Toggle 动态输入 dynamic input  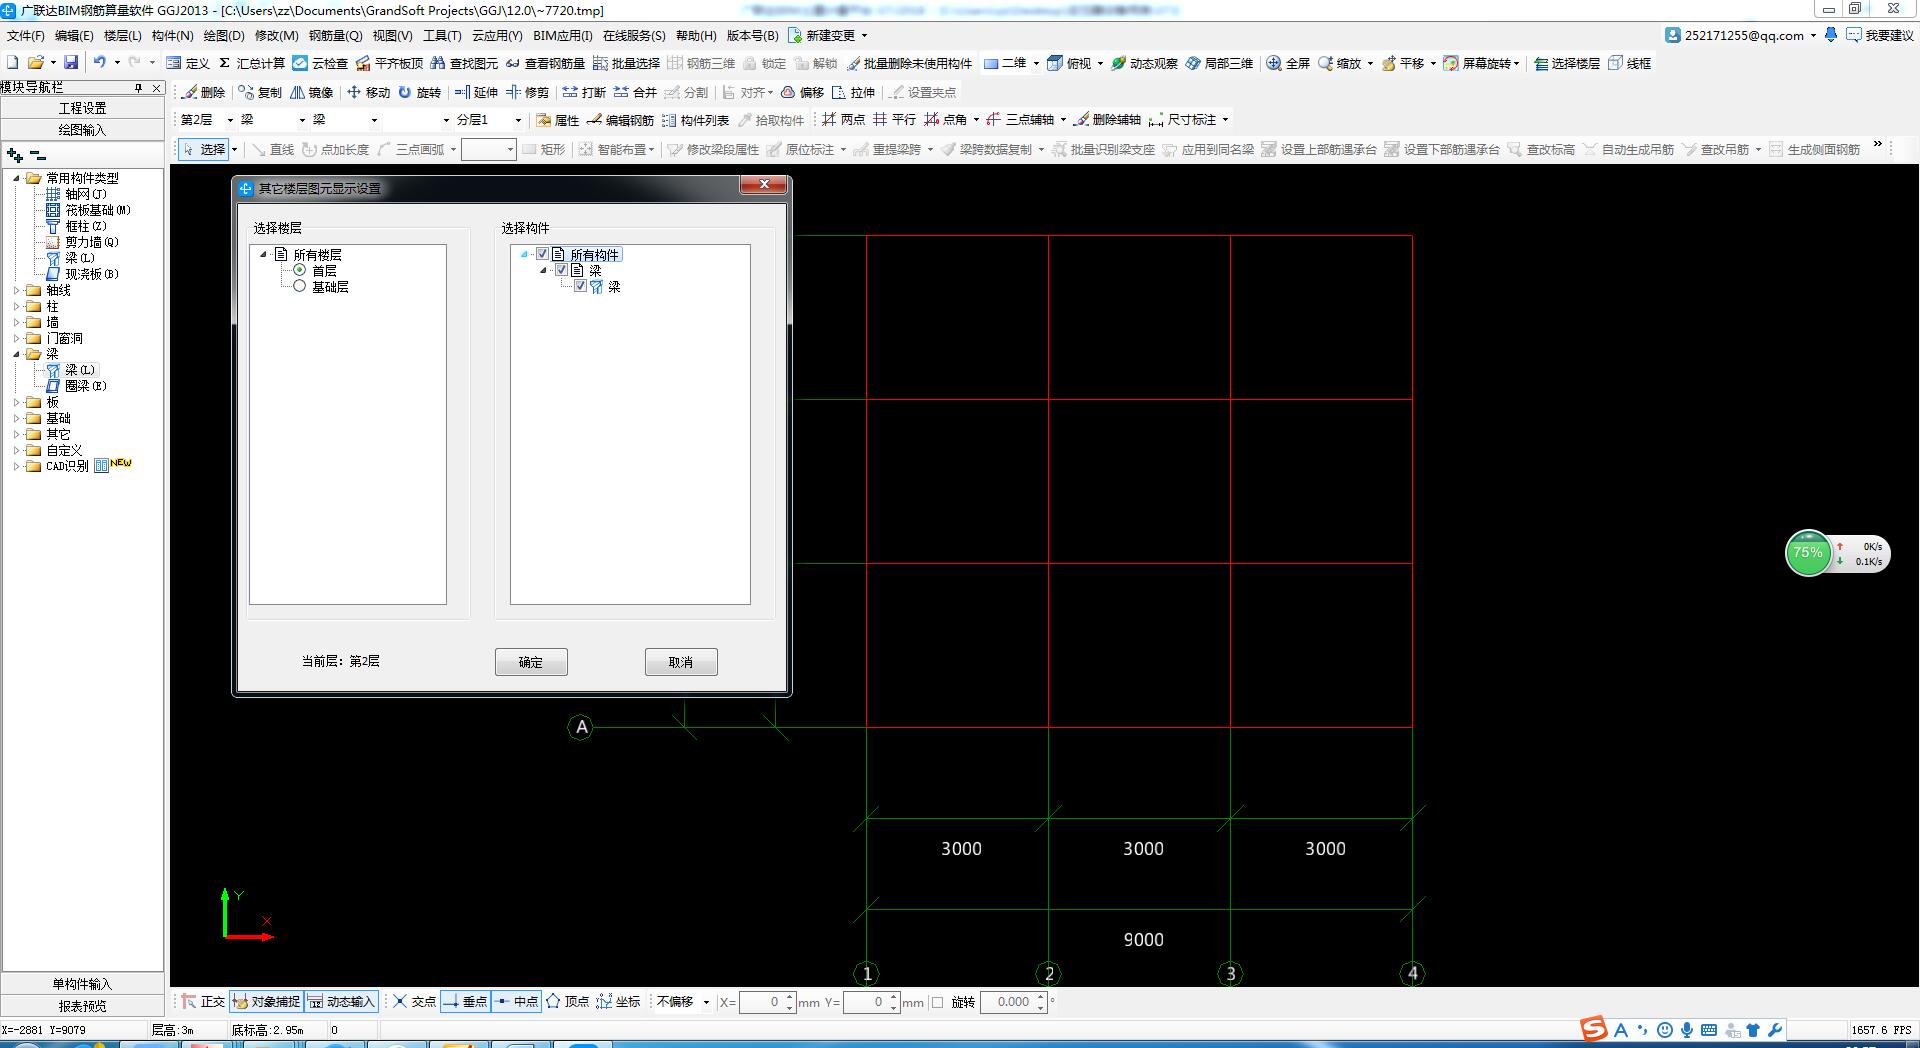point(341,1002)
